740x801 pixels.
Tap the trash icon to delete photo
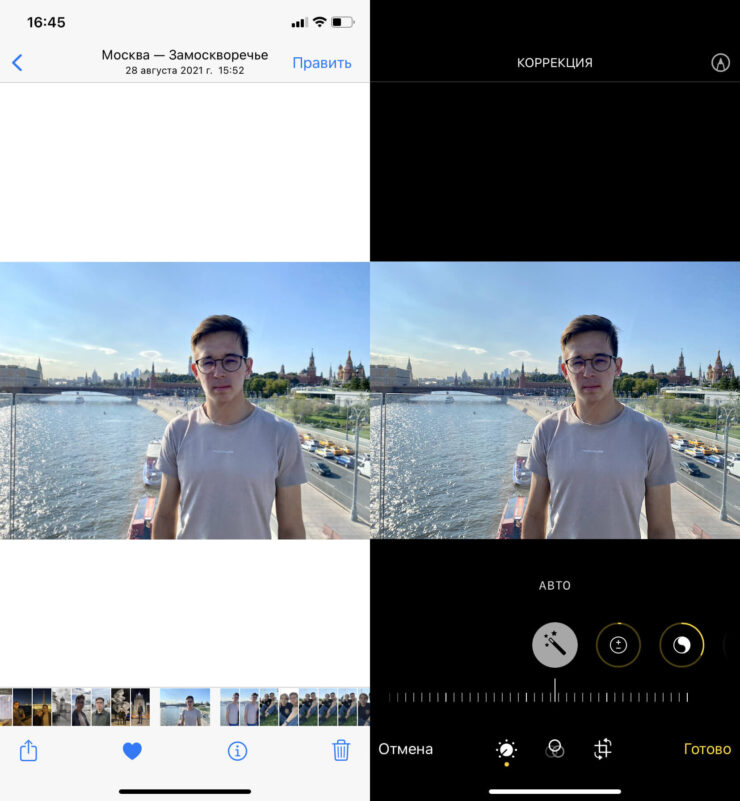tap(341, 750)
